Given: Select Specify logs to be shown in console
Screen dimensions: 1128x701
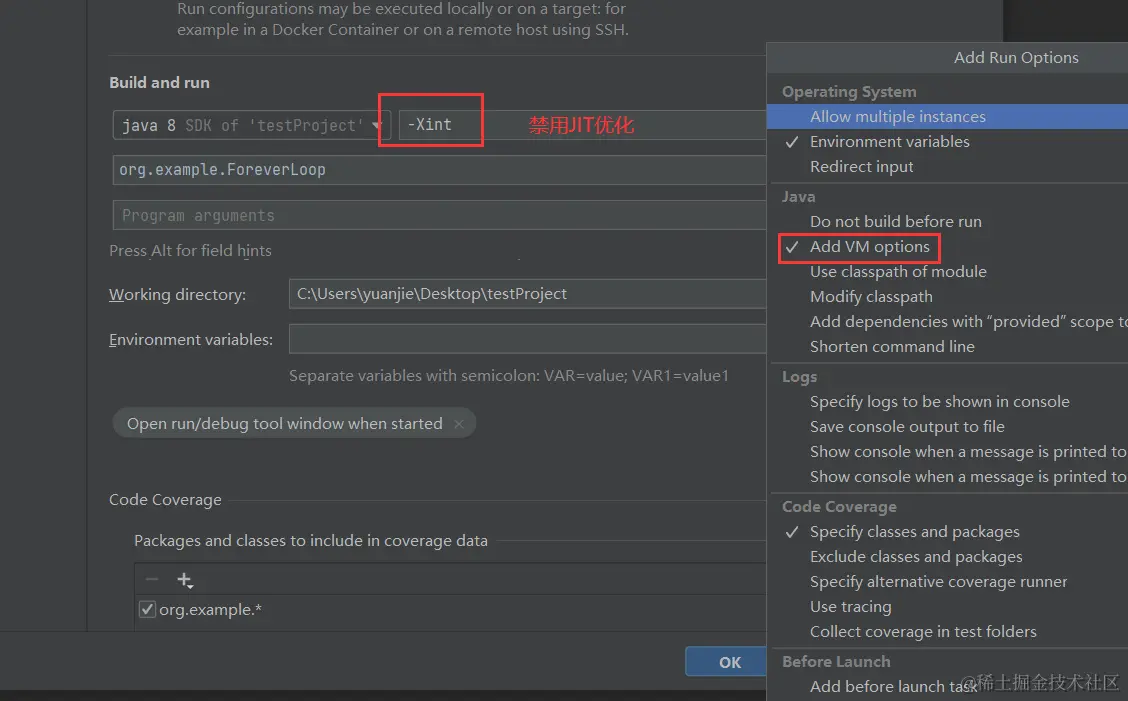Looking at the screenshot, I should click(x=947, y=402).
